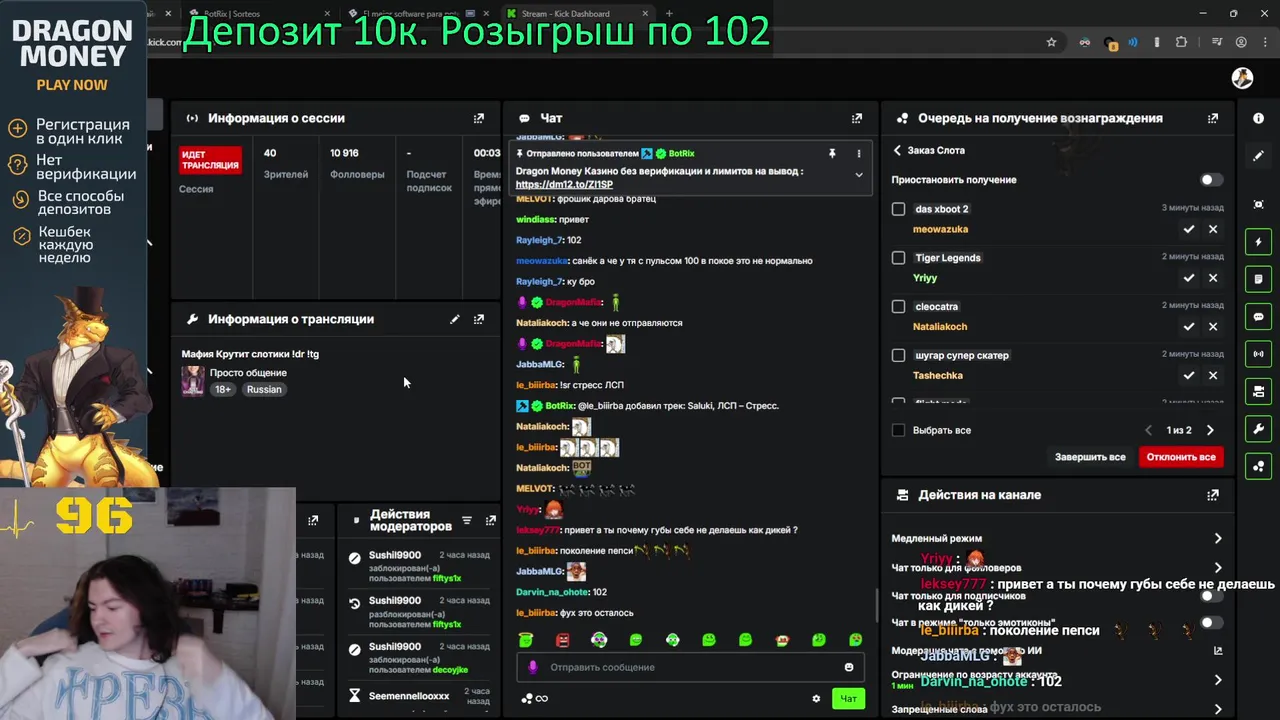Approve das xboot 2 reward with checkmark
This screenshot has height=720, width=1280.
(1189, 229)
